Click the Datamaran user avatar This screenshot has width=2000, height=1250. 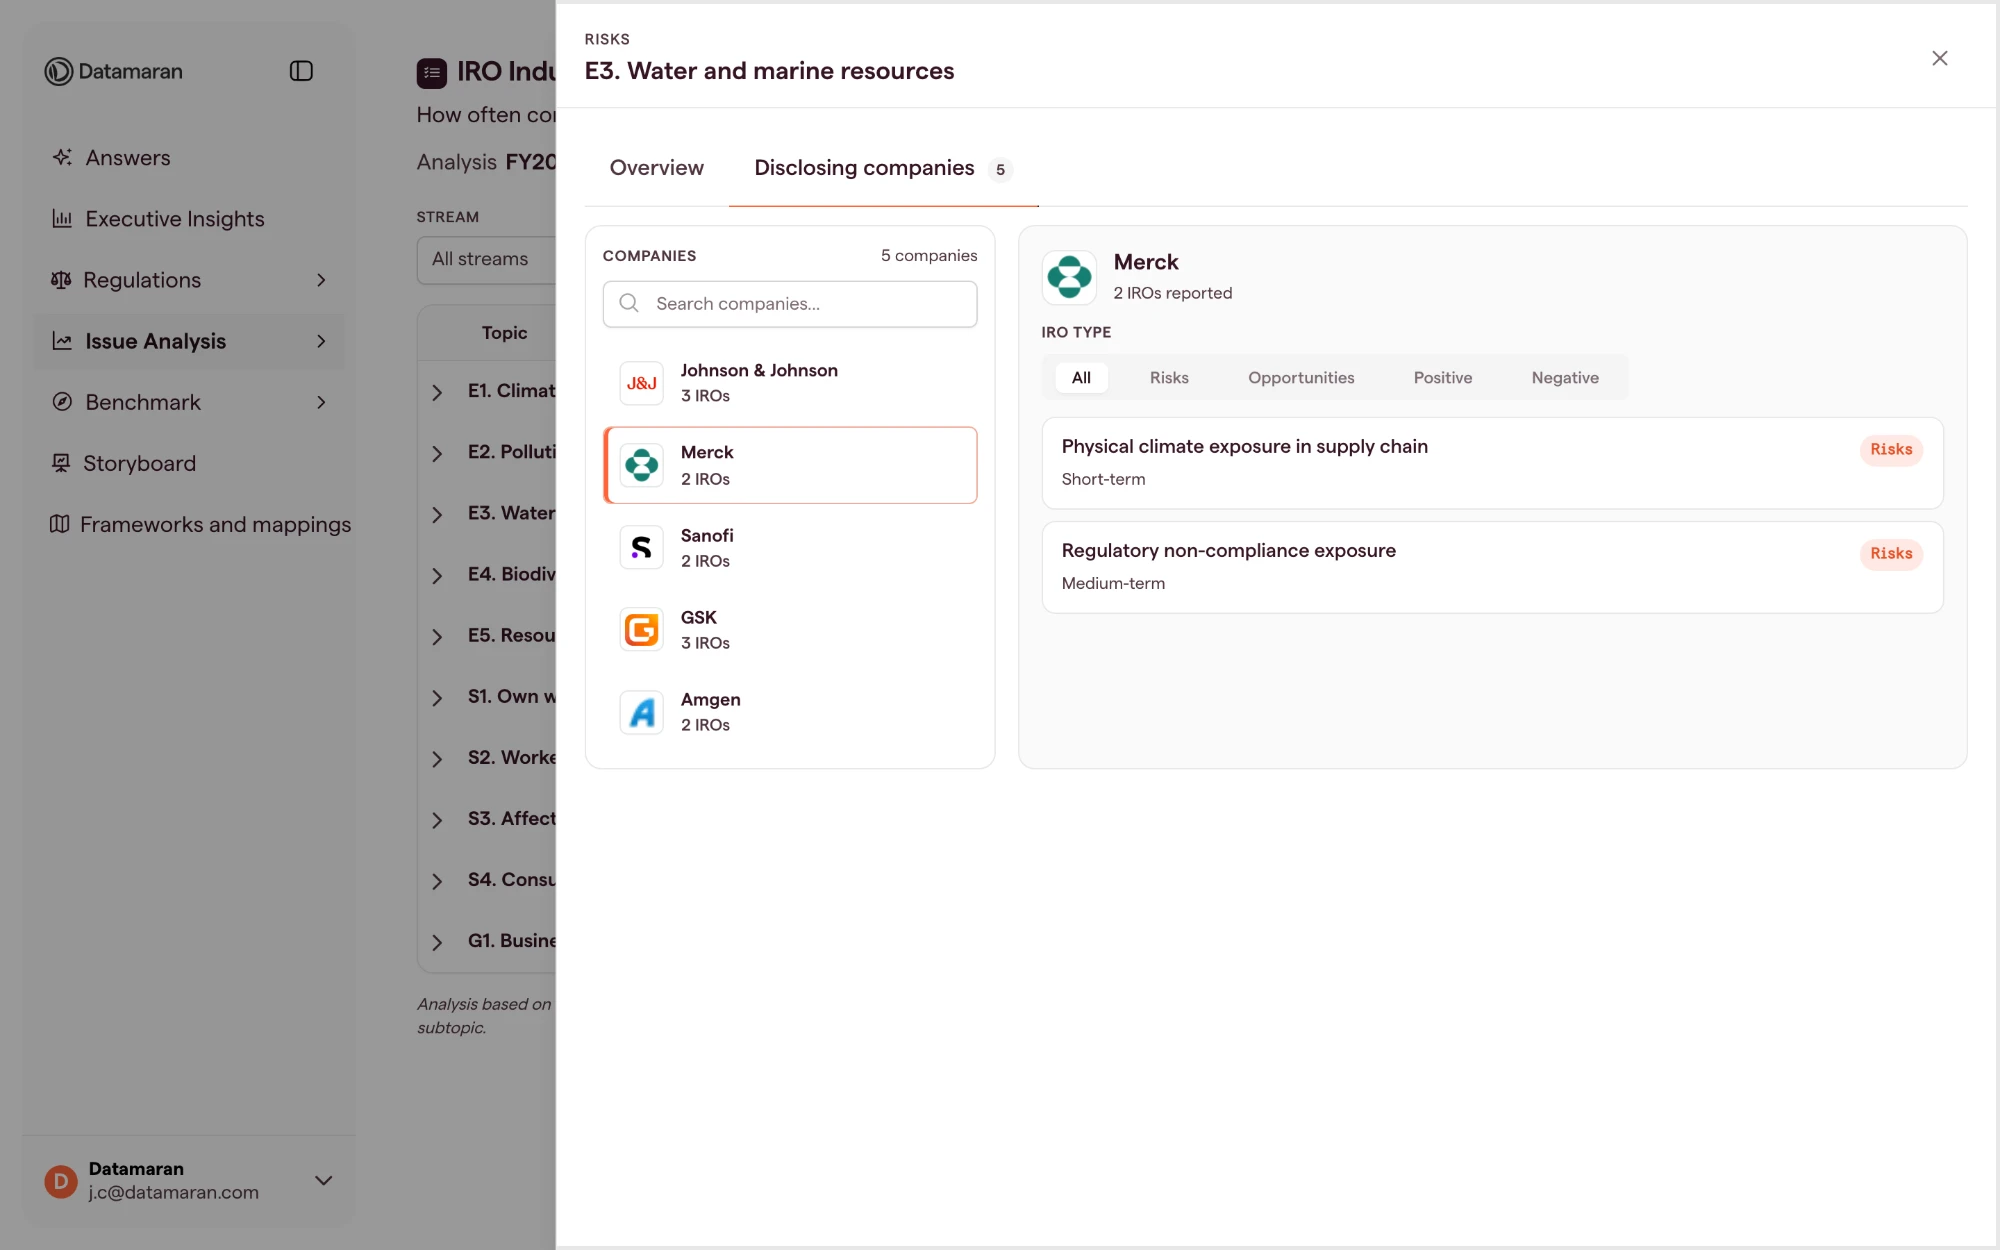pos(61,1181)
